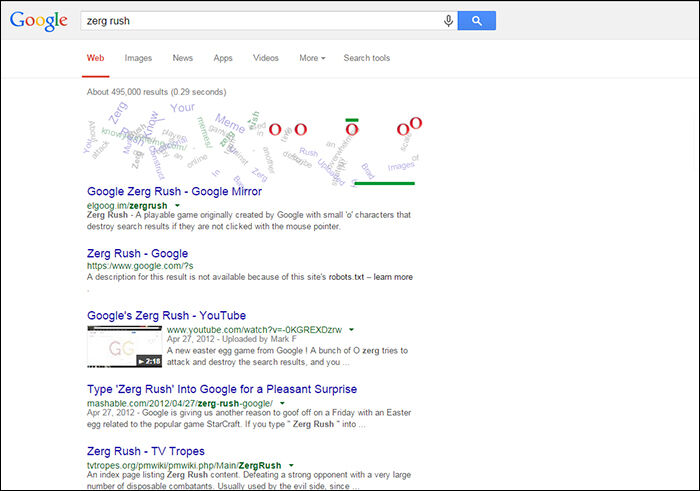Expand arrow next to mashable.com URL
Viewport: 700px width, 491px height.
282,404
